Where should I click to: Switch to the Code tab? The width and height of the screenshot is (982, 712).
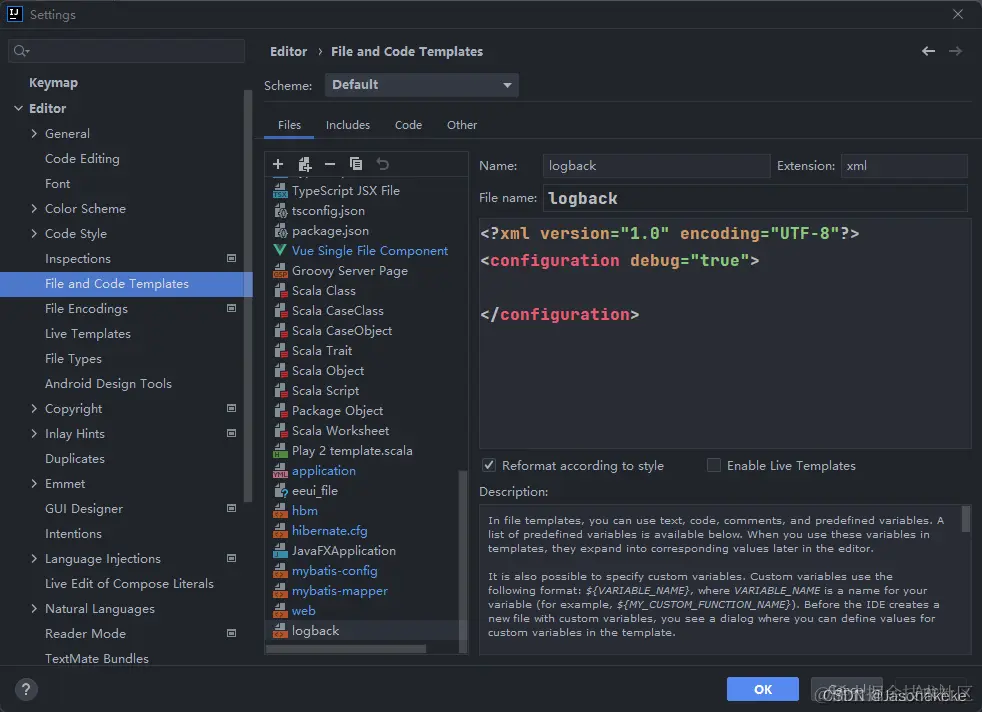(408, 125)
